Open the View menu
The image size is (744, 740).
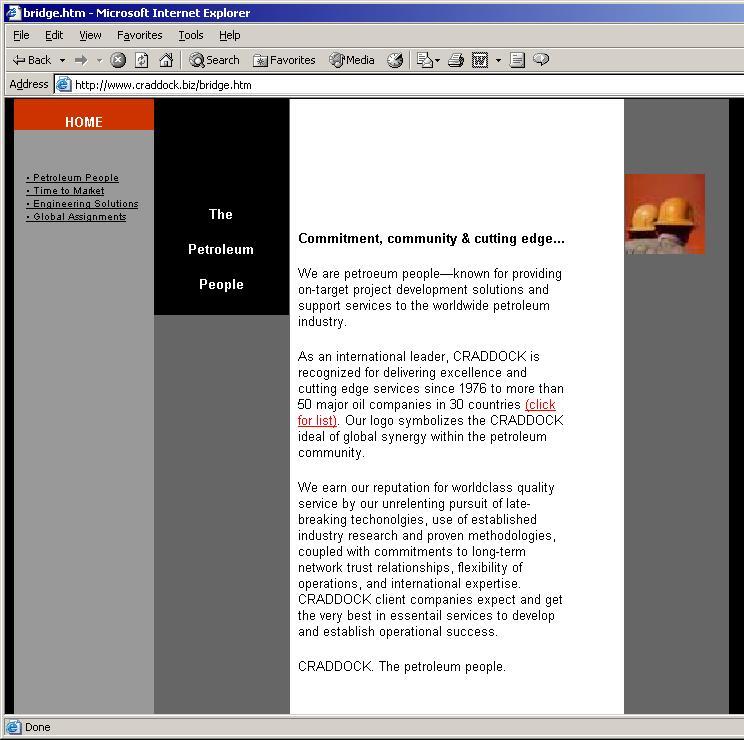[x=90, y=35]
